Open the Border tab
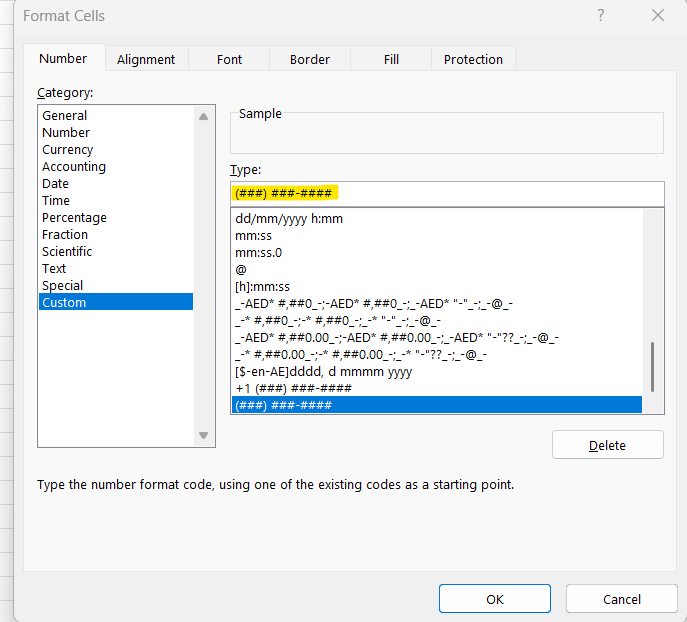Image resolution: width=687 pixels, height=622 pixels. pyautogui.click(x=310, y=59)
